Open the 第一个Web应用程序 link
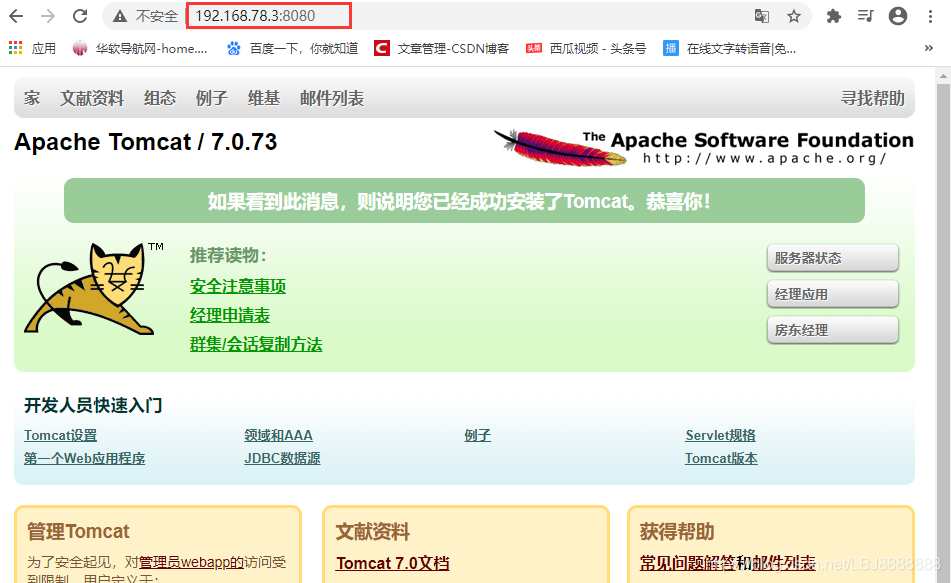This screenshot has width=951, height=583. [x=84, y=459]
